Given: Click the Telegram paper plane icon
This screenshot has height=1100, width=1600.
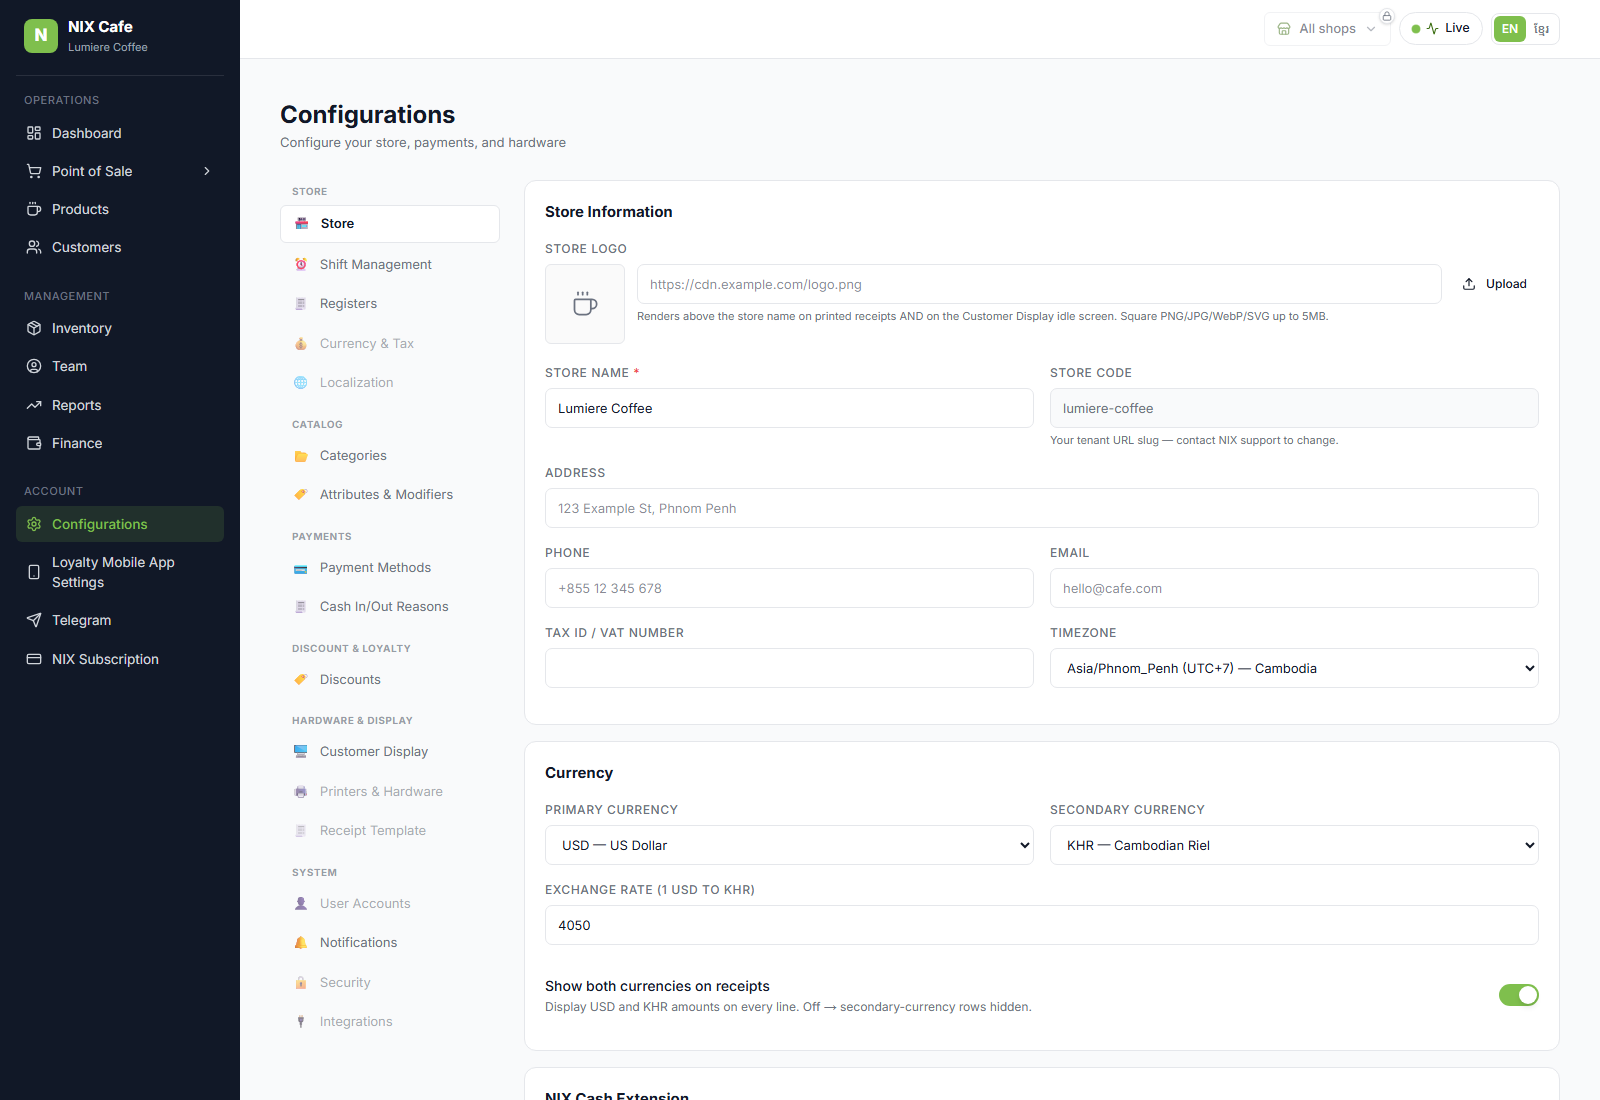Looking at the screenshot, I should click(34, 620).
